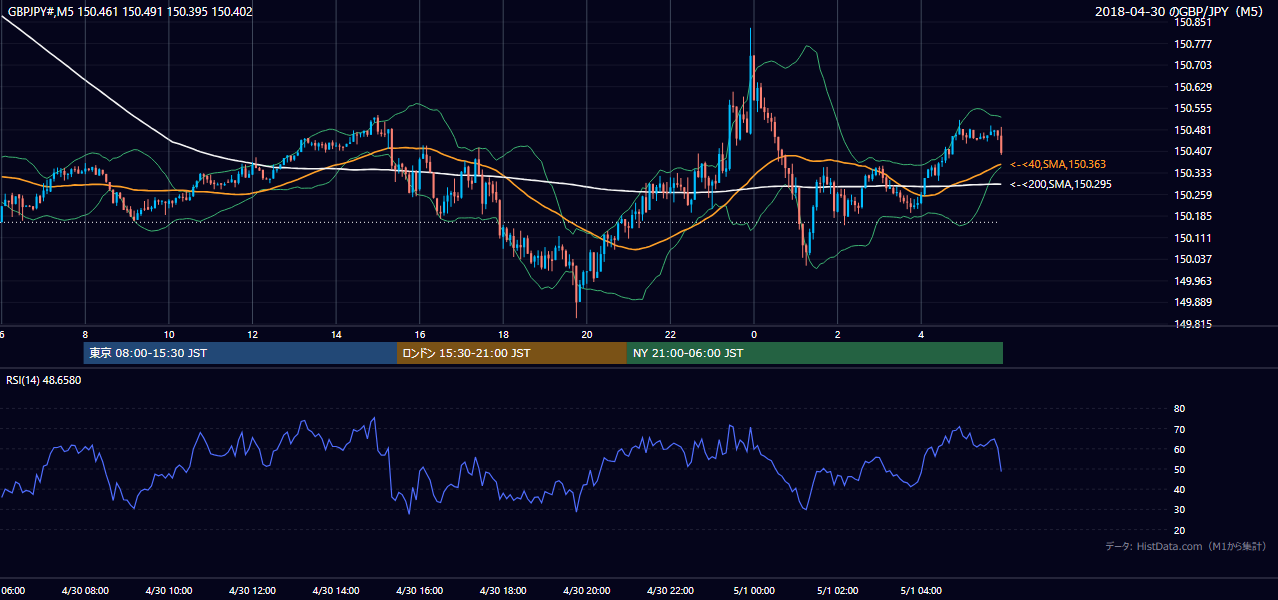Click hour label 14 under the price chart
The height and width of the screenshot is (600, 1278).
pos(336,335)
